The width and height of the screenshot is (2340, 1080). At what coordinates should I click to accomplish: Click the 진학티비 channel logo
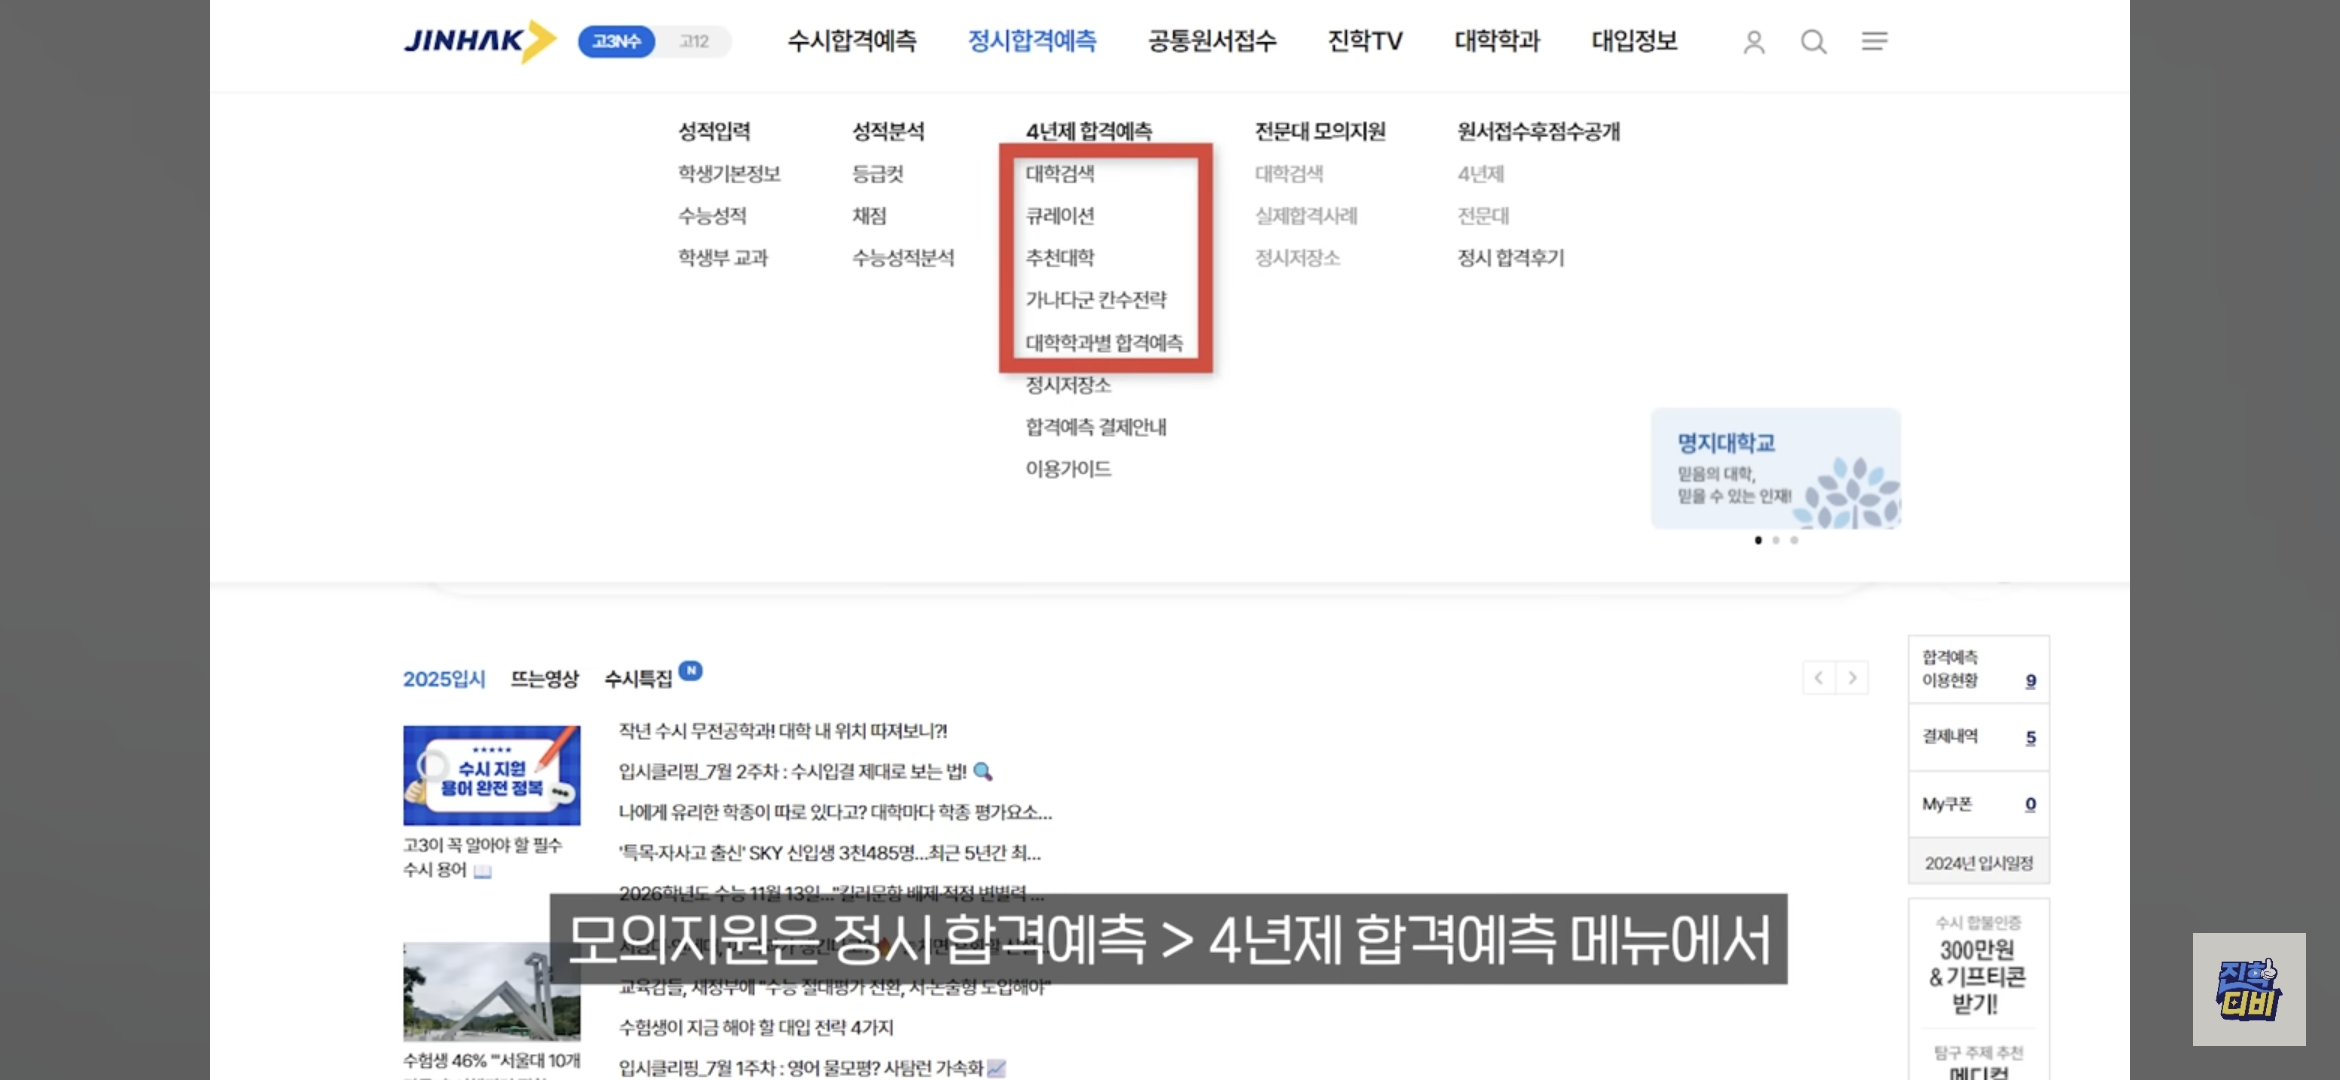coord(2248,989)
